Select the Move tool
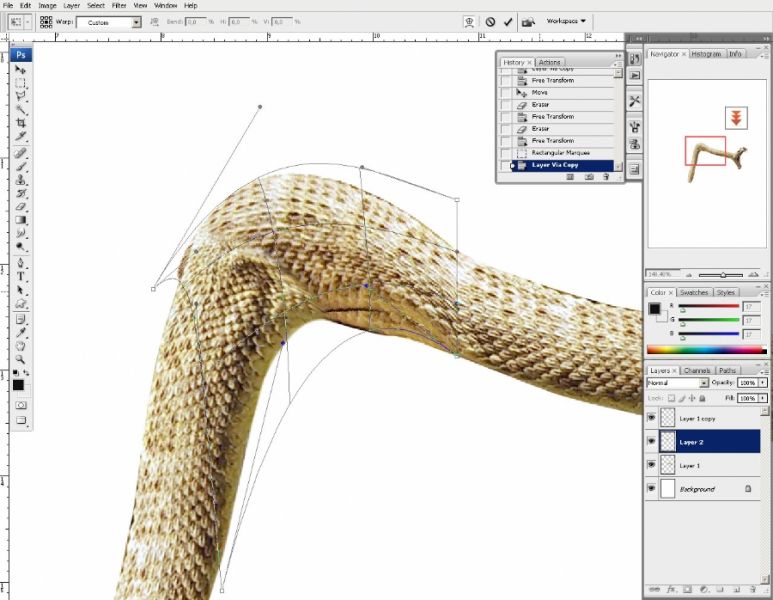This screenshot has width=773, height=600. point(20,70)
